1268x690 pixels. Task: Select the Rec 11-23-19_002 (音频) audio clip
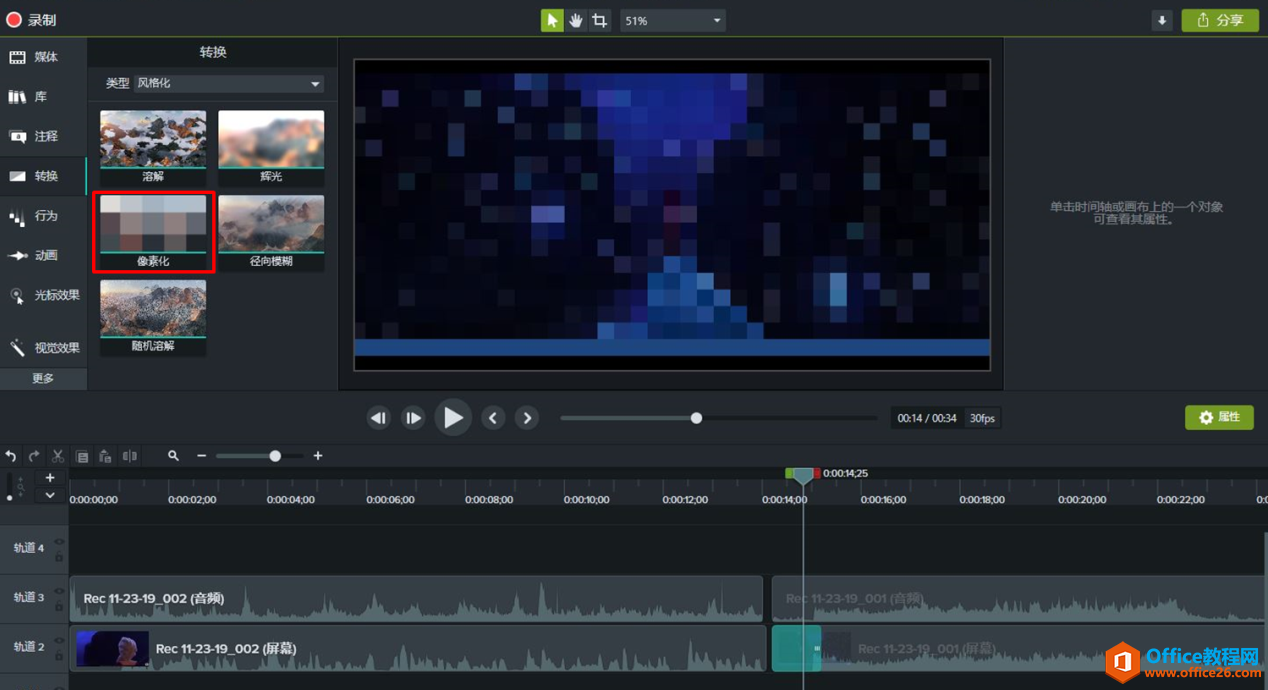tap(416, 598)
